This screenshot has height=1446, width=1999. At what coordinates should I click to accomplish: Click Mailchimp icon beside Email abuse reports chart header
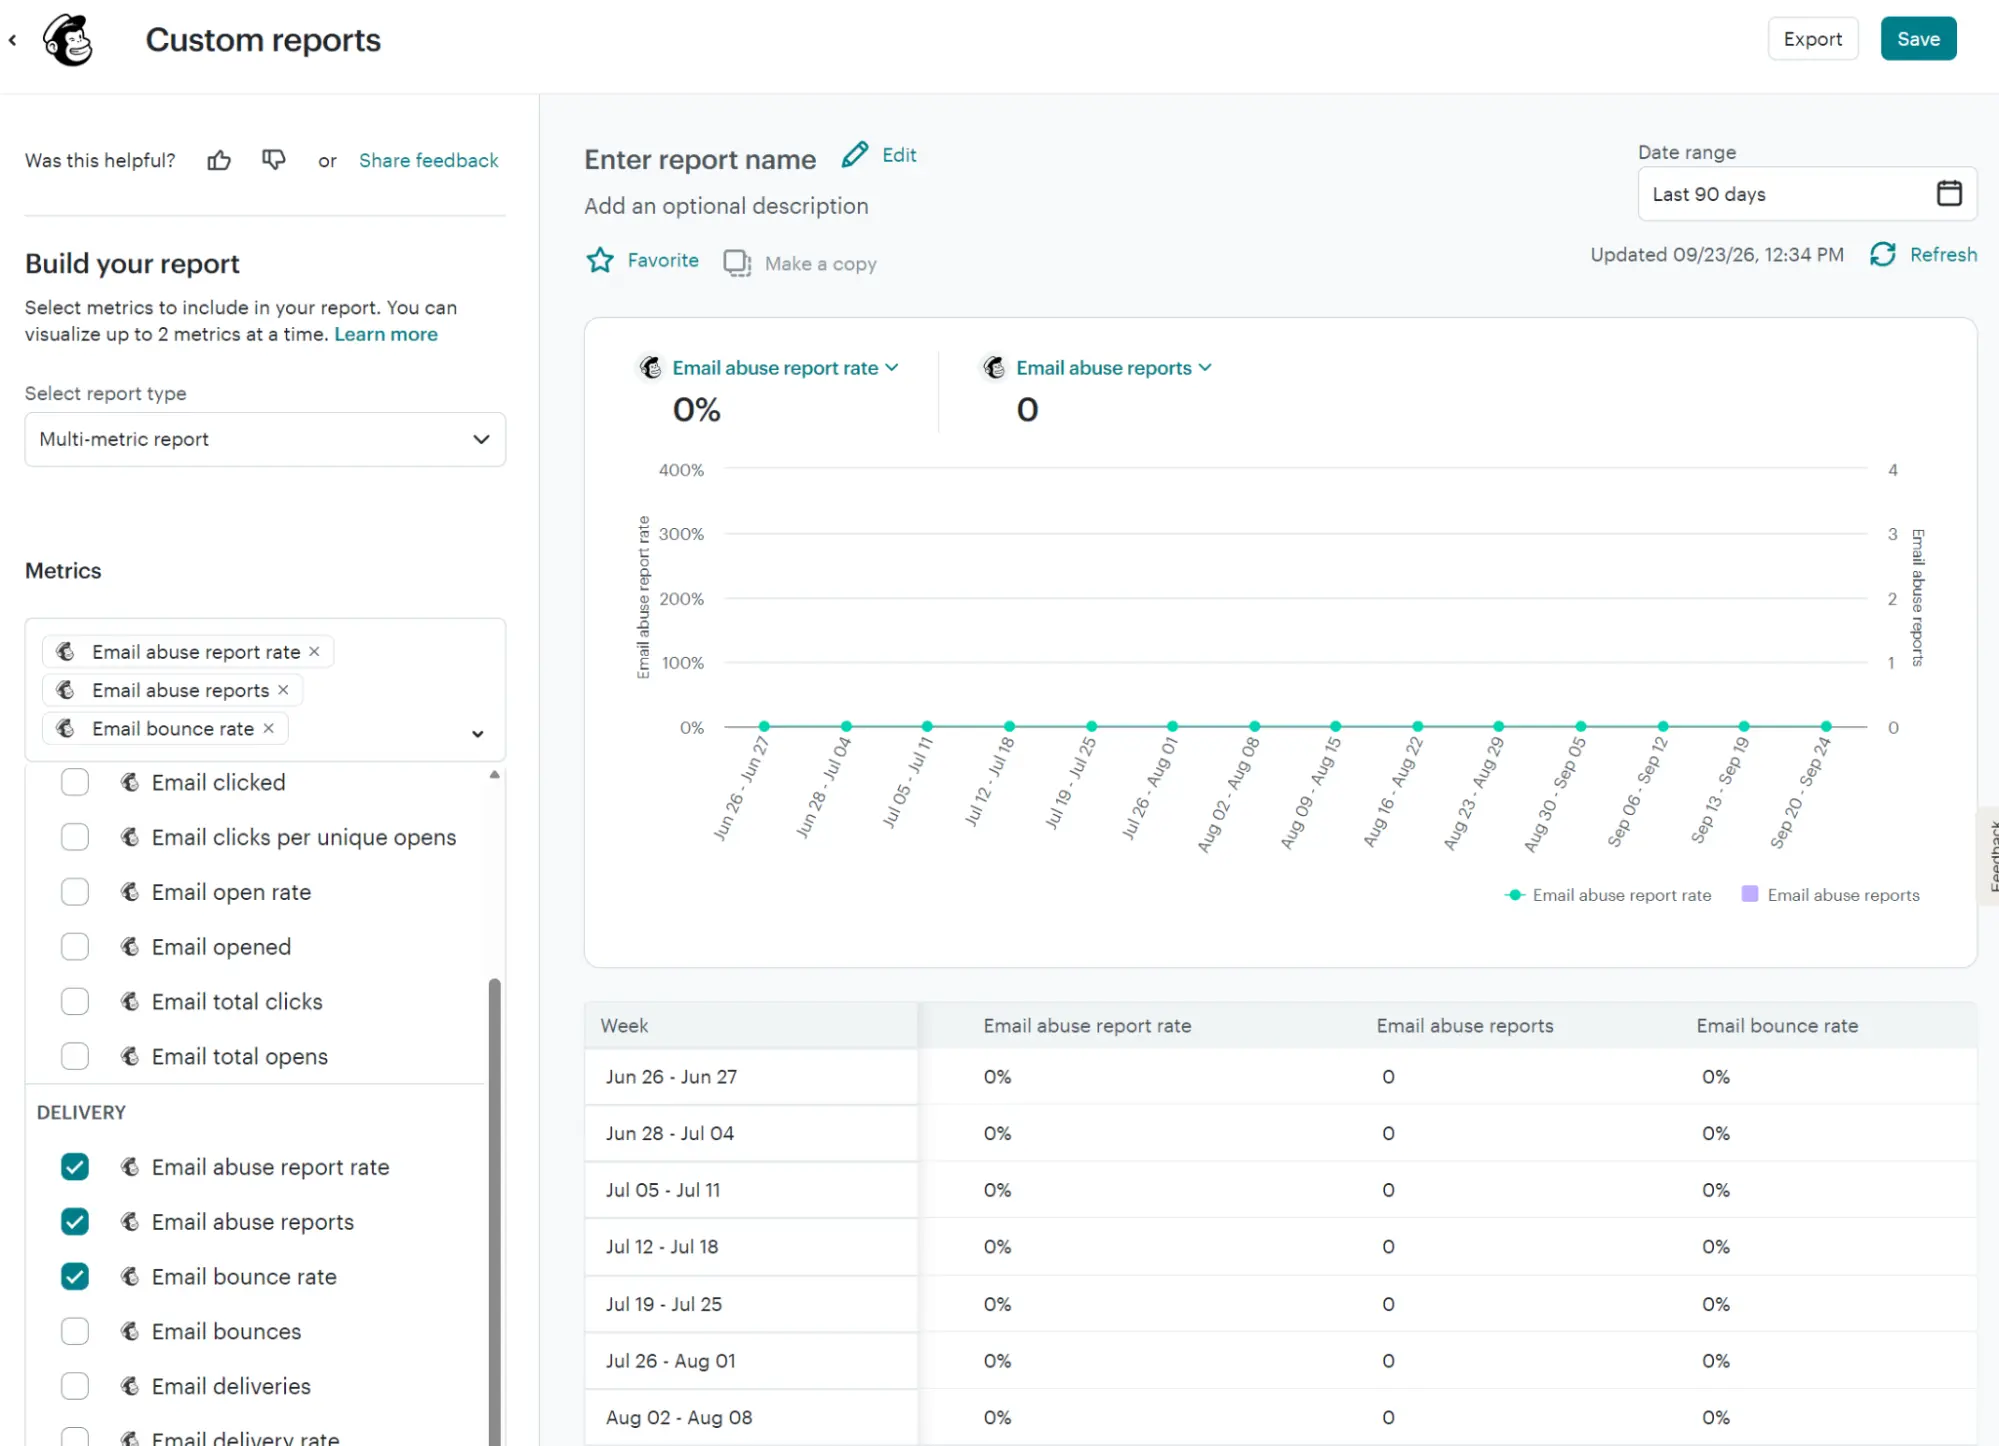994,368
